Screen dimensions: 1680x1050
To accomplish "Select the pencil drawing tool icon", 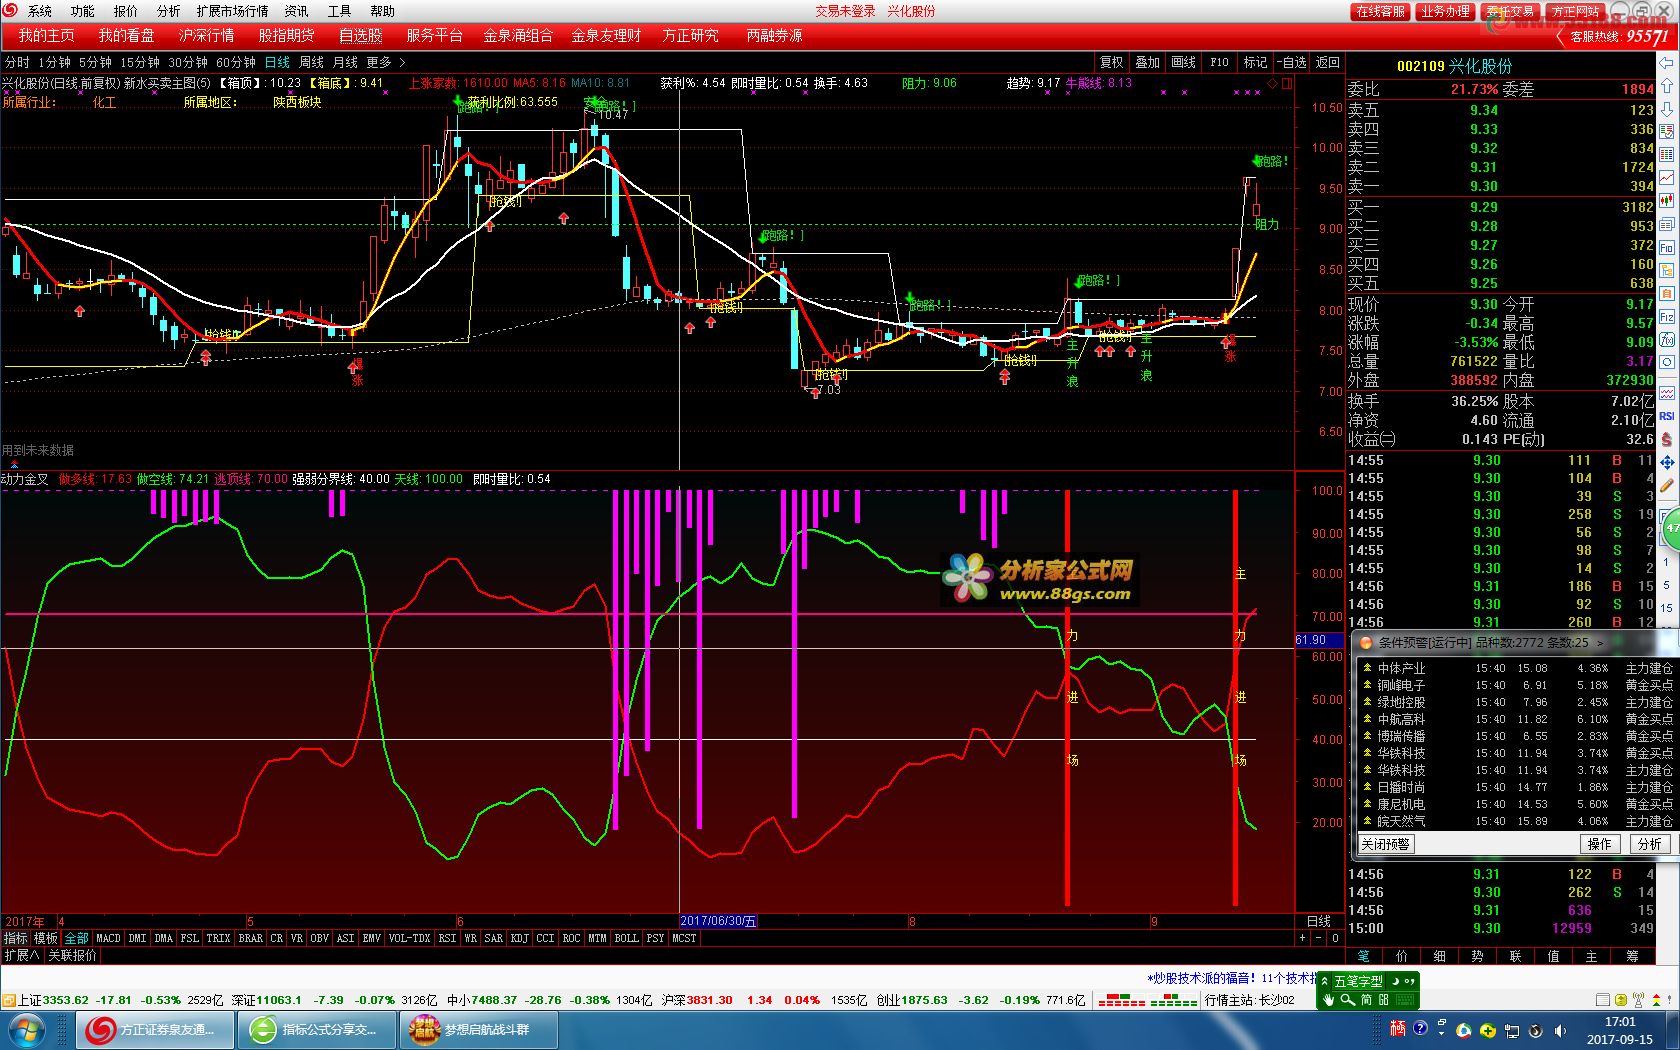I will click(x=1667, y=485).
